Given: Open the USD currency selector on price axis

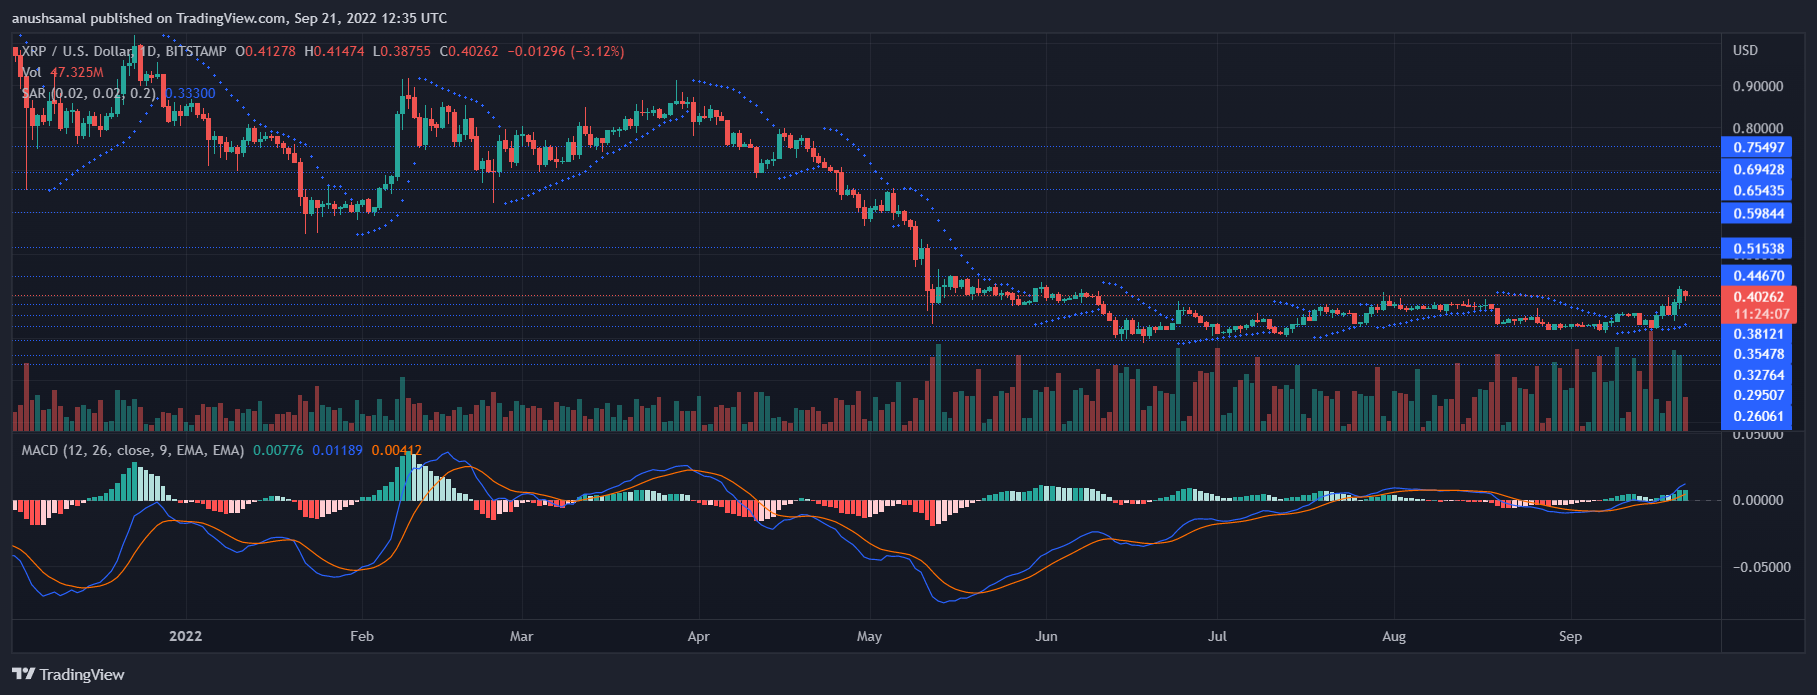Looking at the screenshot, I should (1745, 50).
